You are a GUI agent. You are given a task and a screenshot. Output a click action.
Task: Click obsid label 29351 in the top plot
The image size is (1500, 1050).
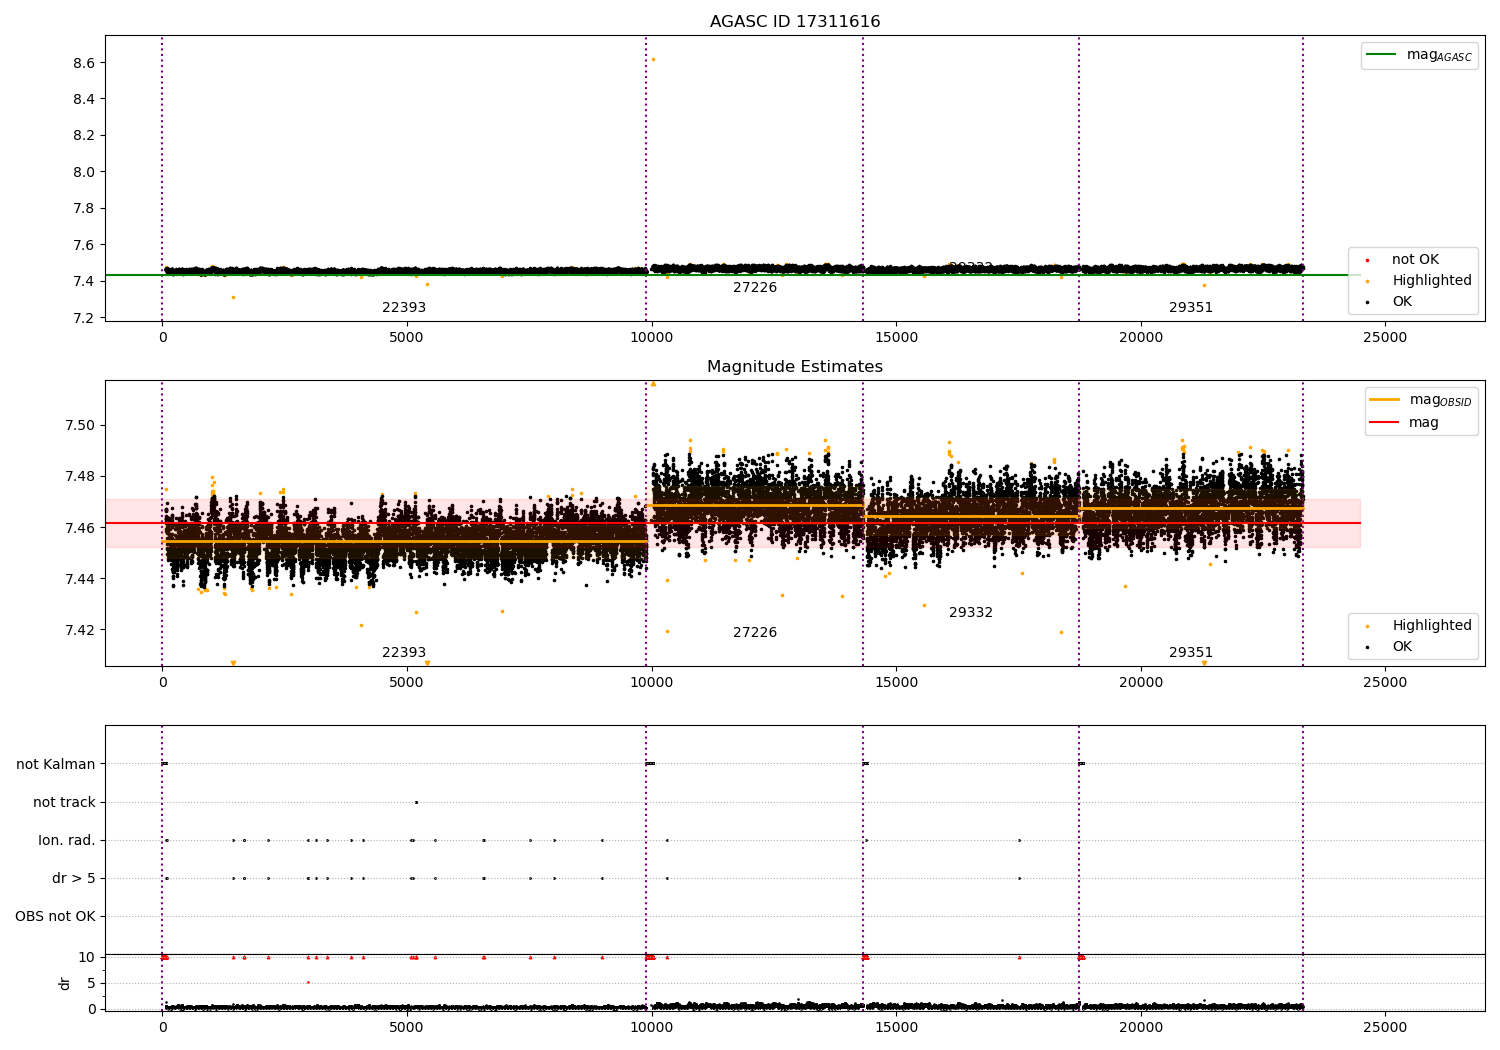(x=1191, y=308)
